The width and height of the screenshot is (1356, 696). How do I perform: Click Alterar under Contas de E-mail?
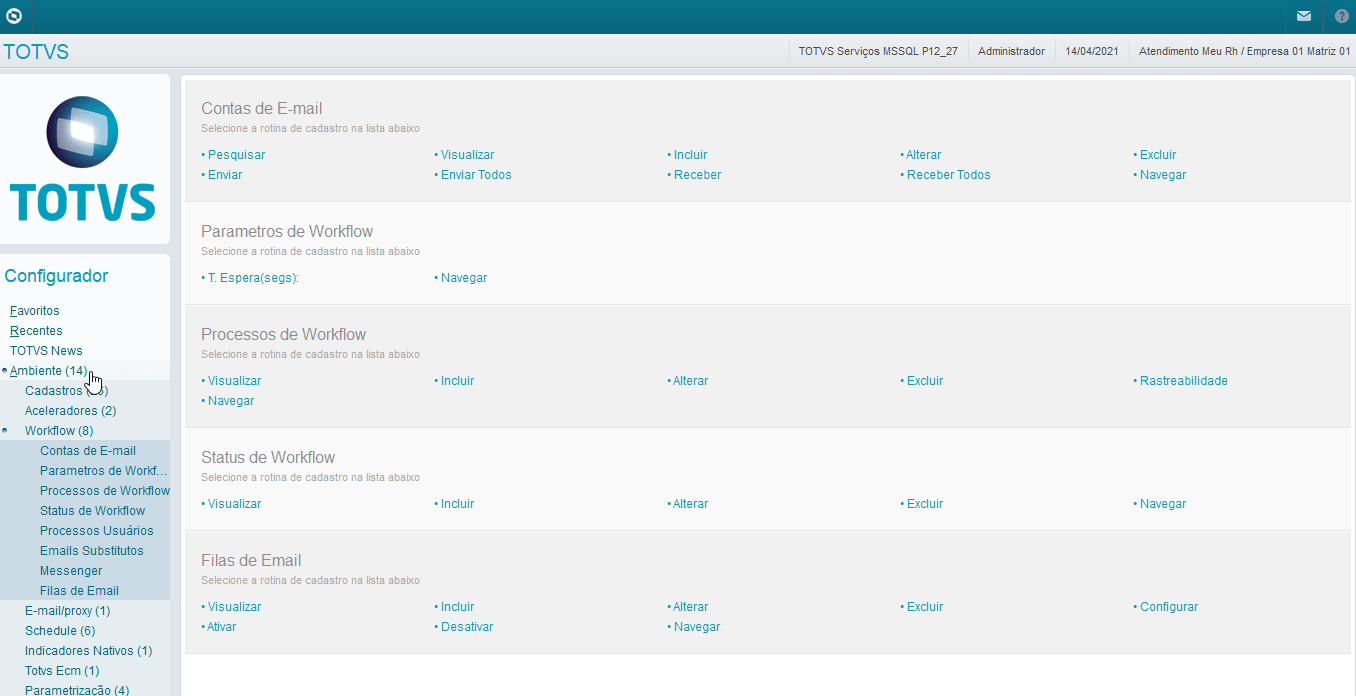click(x=924, y=155)
